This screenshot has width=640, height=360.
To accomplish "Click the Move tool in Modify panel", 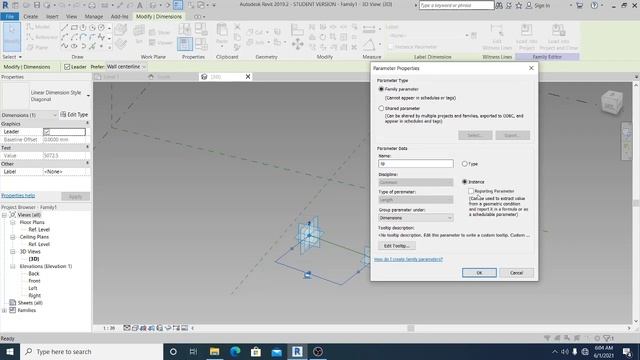I will 298,44.
